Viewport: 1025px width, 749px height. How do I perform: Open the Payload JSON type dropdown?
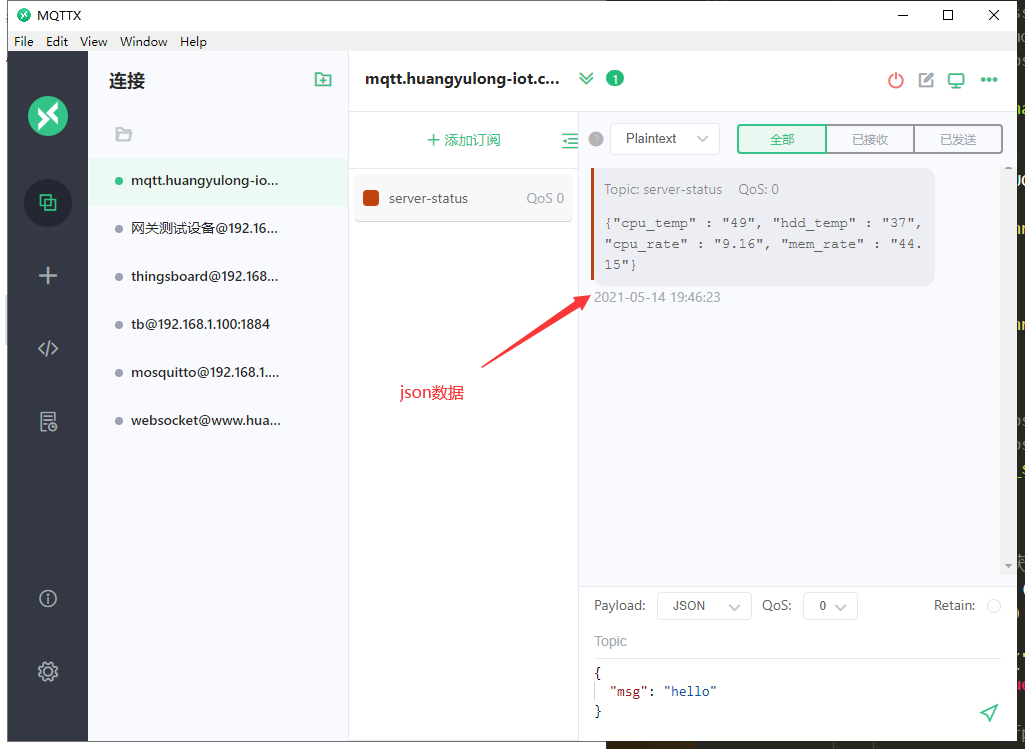tap(704, 606)
